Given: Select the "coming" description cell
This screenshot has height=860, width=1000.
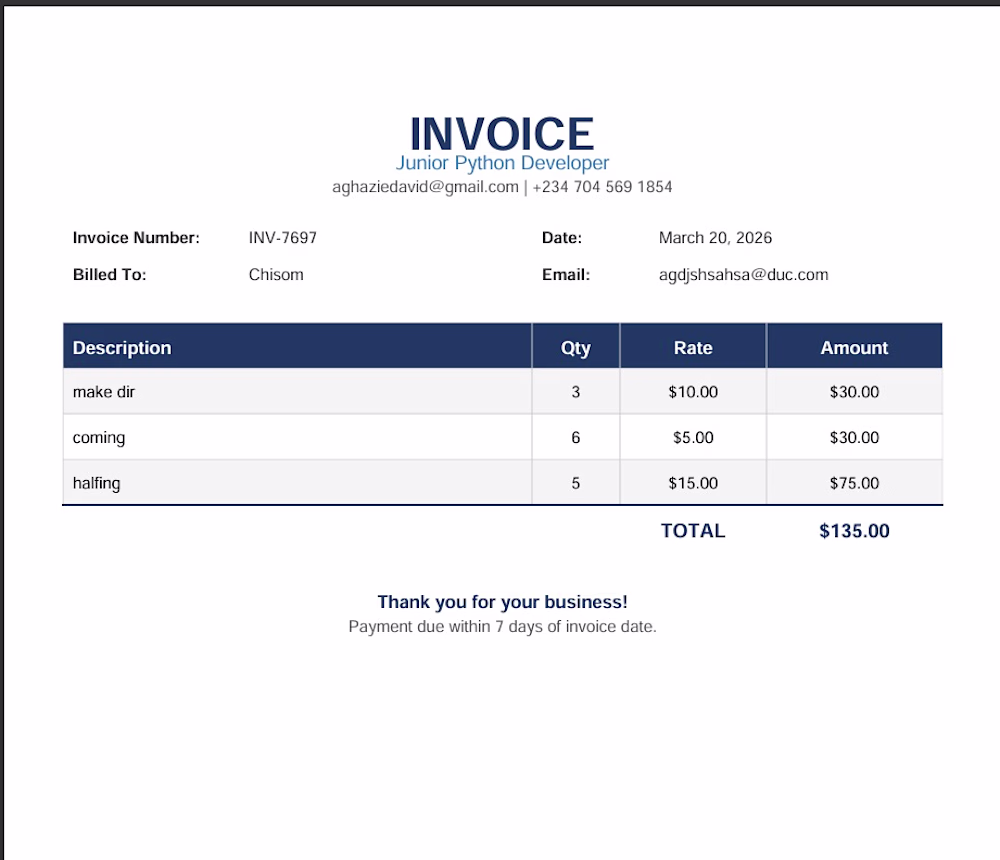Looking at the screenshot, I should 99,438.
